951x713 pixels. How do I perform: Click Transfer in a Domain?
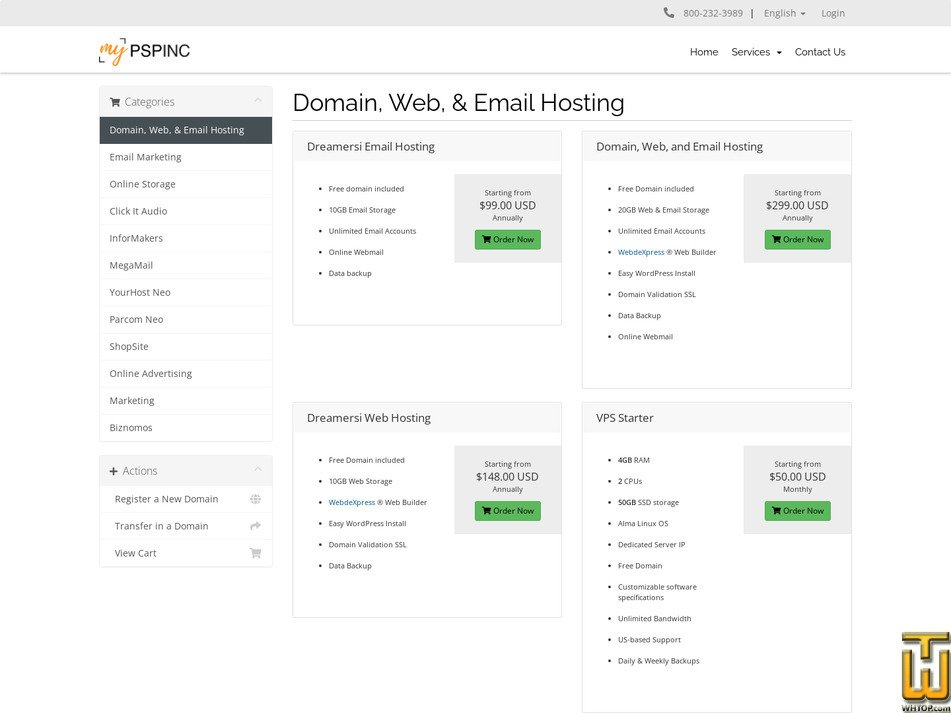click(186, 526)
